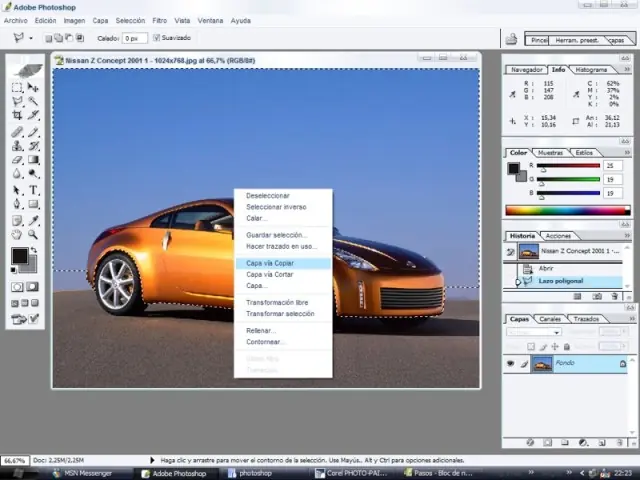Switch to the Canales tab
640x480 pixels.
(x=550, y=319)
